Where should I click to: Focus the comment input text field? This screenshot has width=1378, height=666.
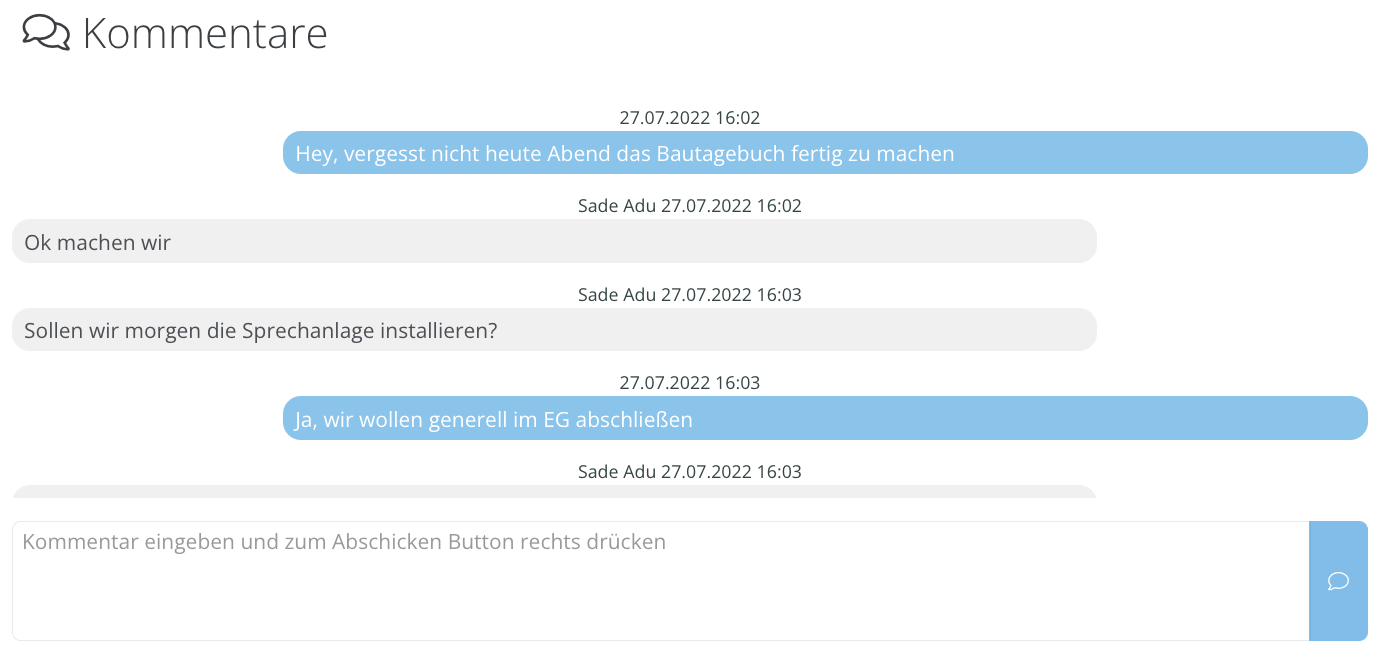click(x=660, y=581)
